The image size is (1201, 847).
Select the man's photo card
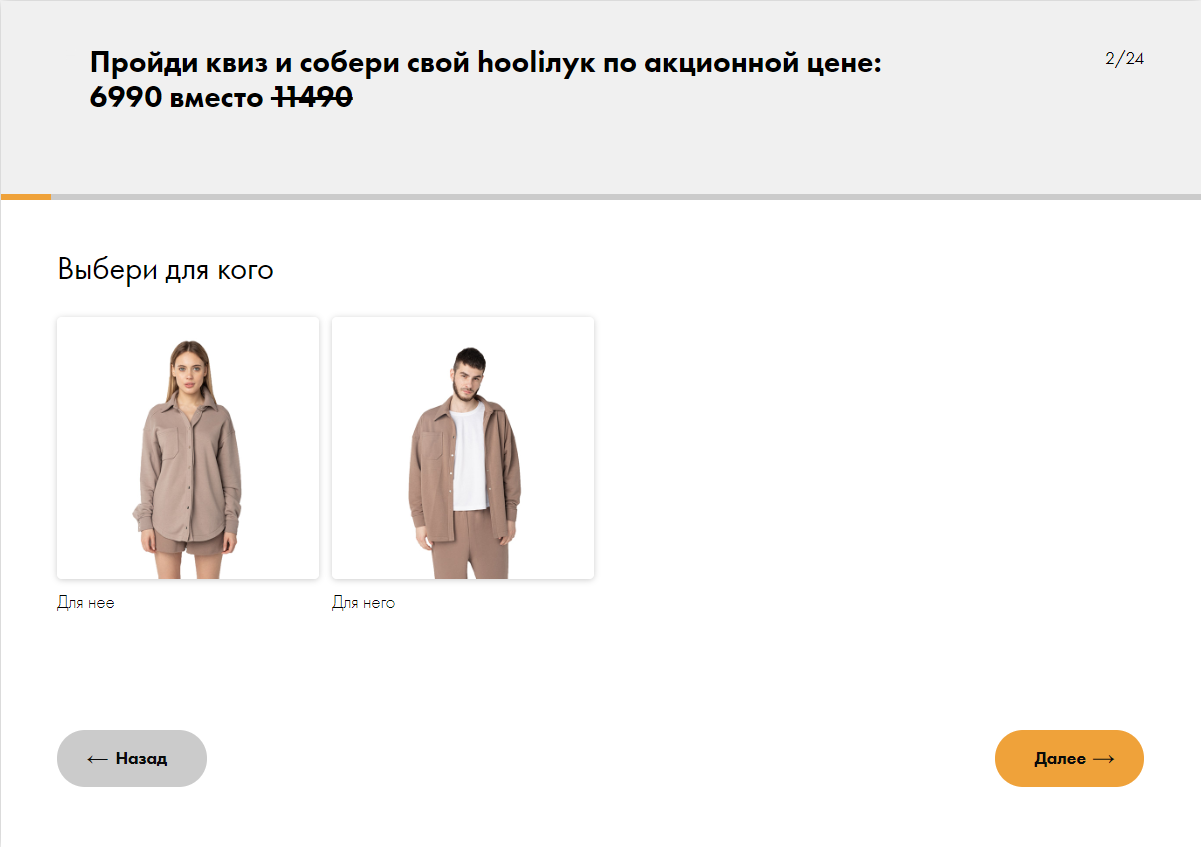463,448
